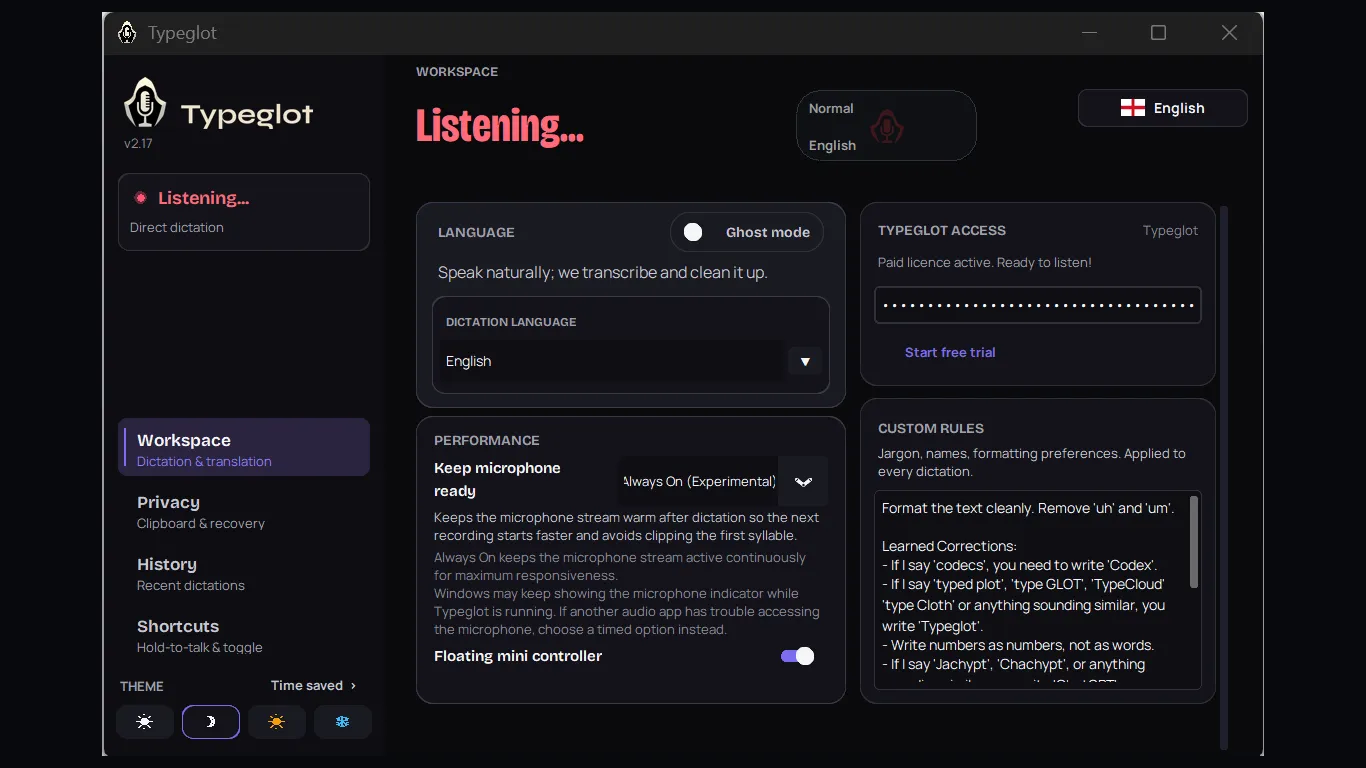Click the Custom Rules scrollbar thumb
Image resolution: width=1366 pixels, height=768 pixels.
pos(1194,542)
